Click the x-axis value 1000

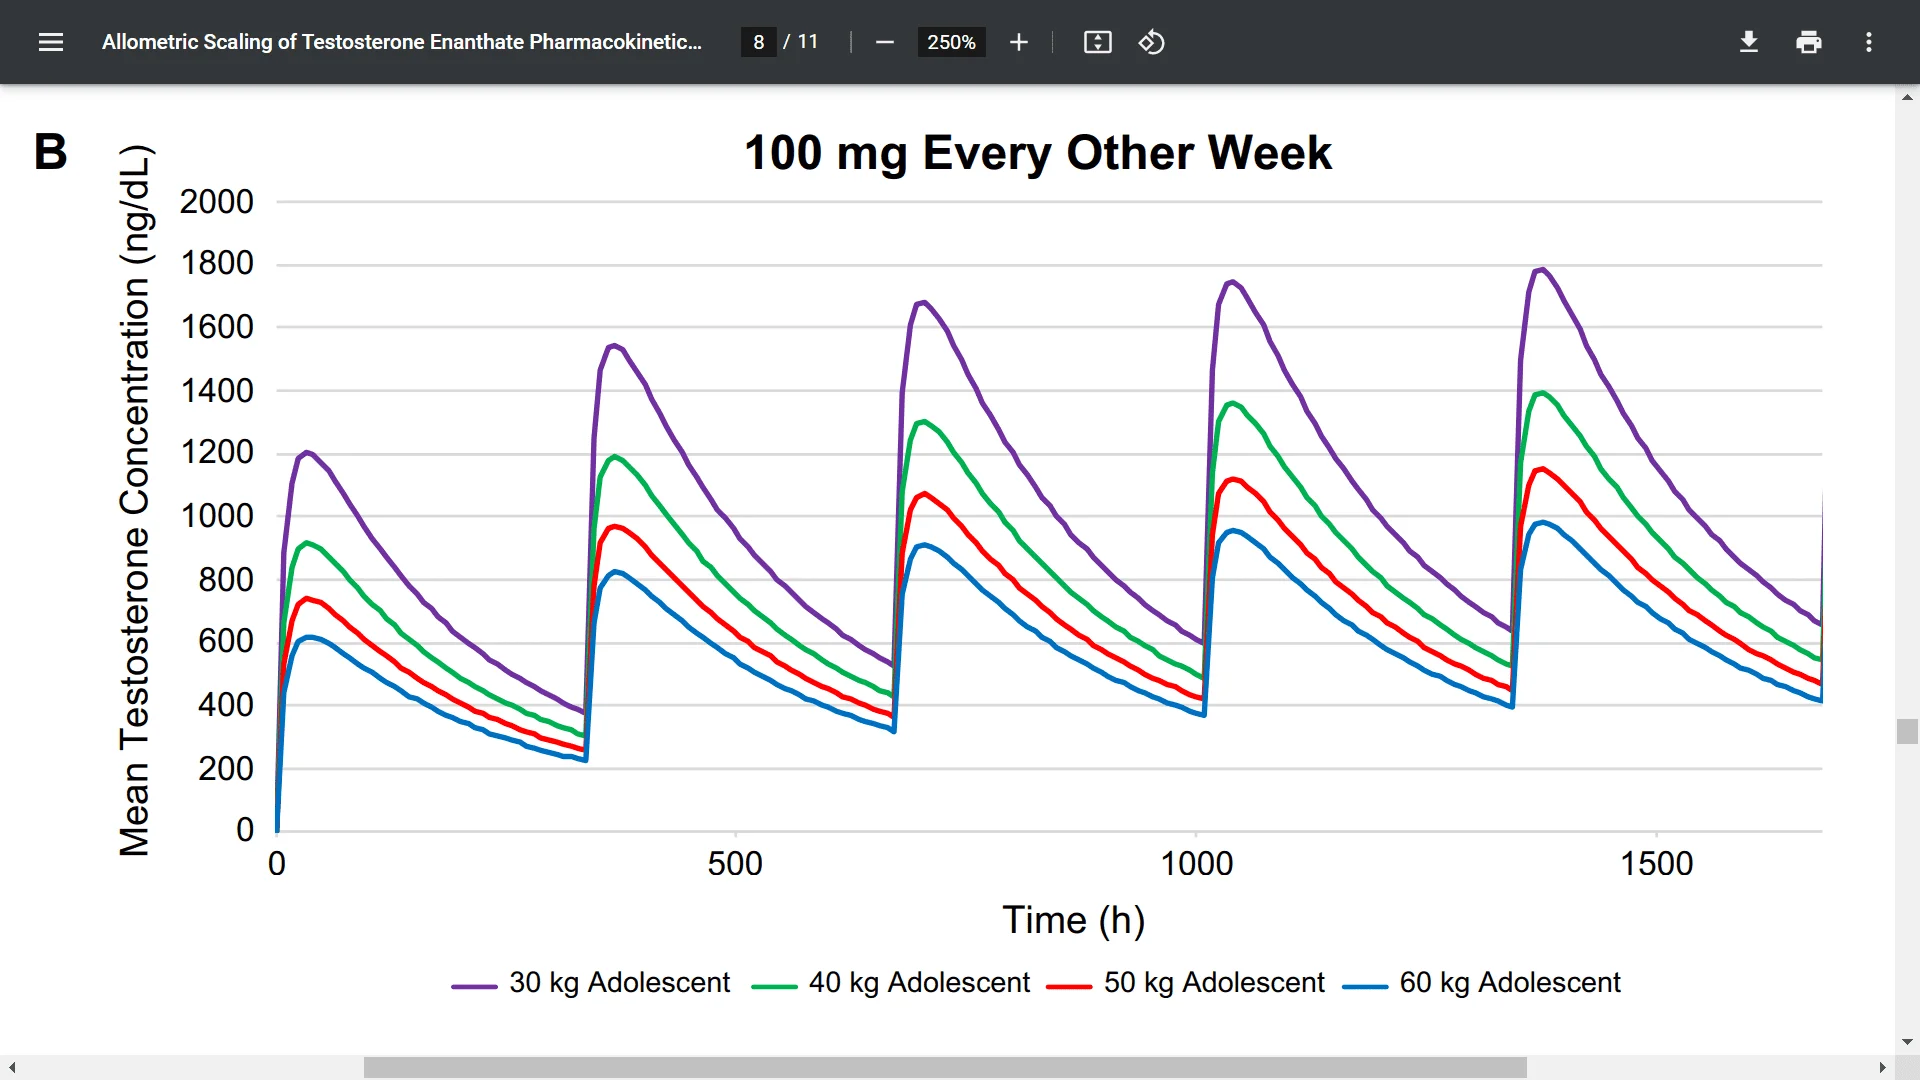click(x=1196, y=864)
